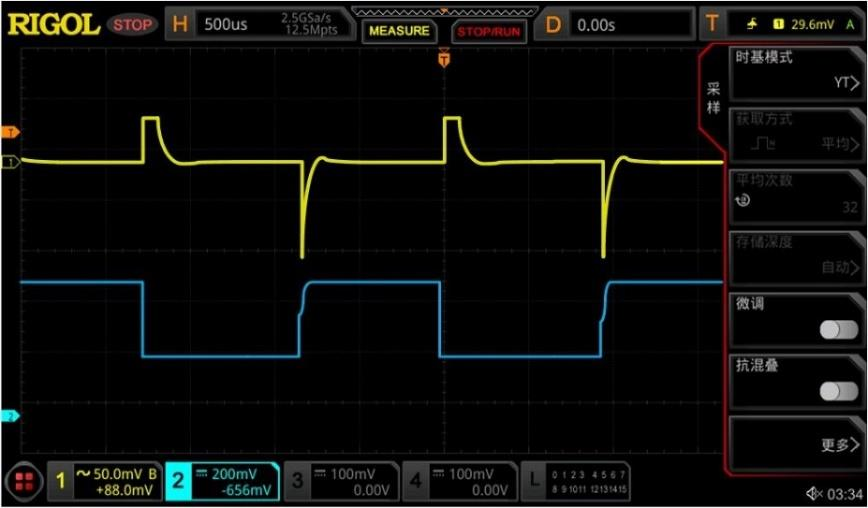The image size is (868, 508).
Task: Tap the 2.5GSa/s sample rate readout
Action: pos(306,18)
